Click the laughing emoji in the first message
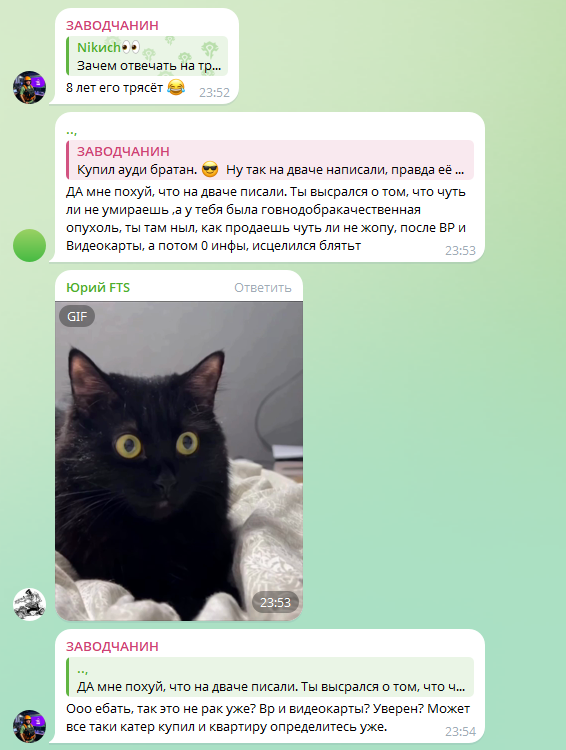The image size is (566, 750). pos(176,88)
